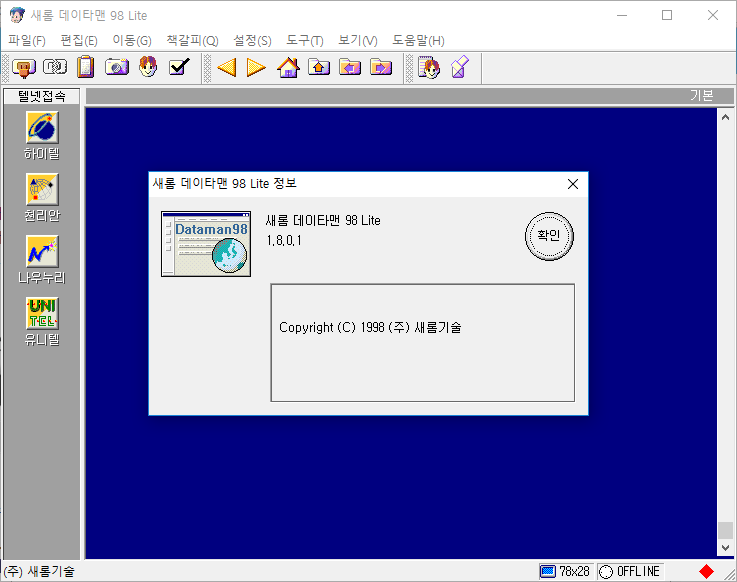Open the 도움말(H) menu

[418, 40]
